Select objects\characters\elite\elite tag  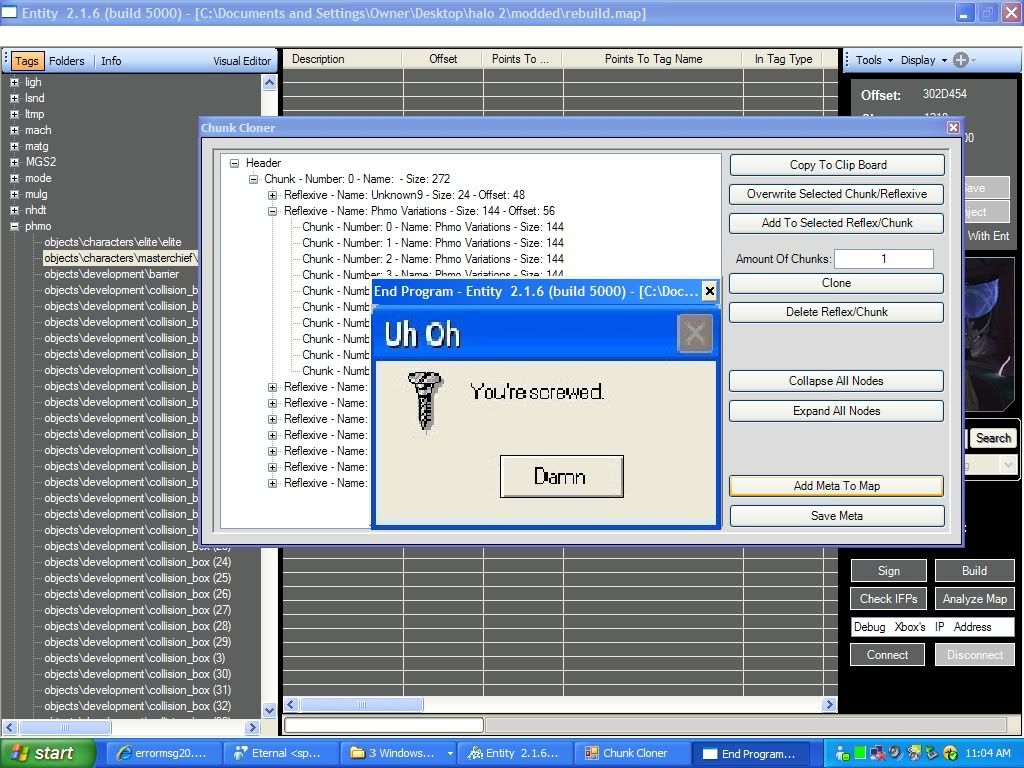113,242
